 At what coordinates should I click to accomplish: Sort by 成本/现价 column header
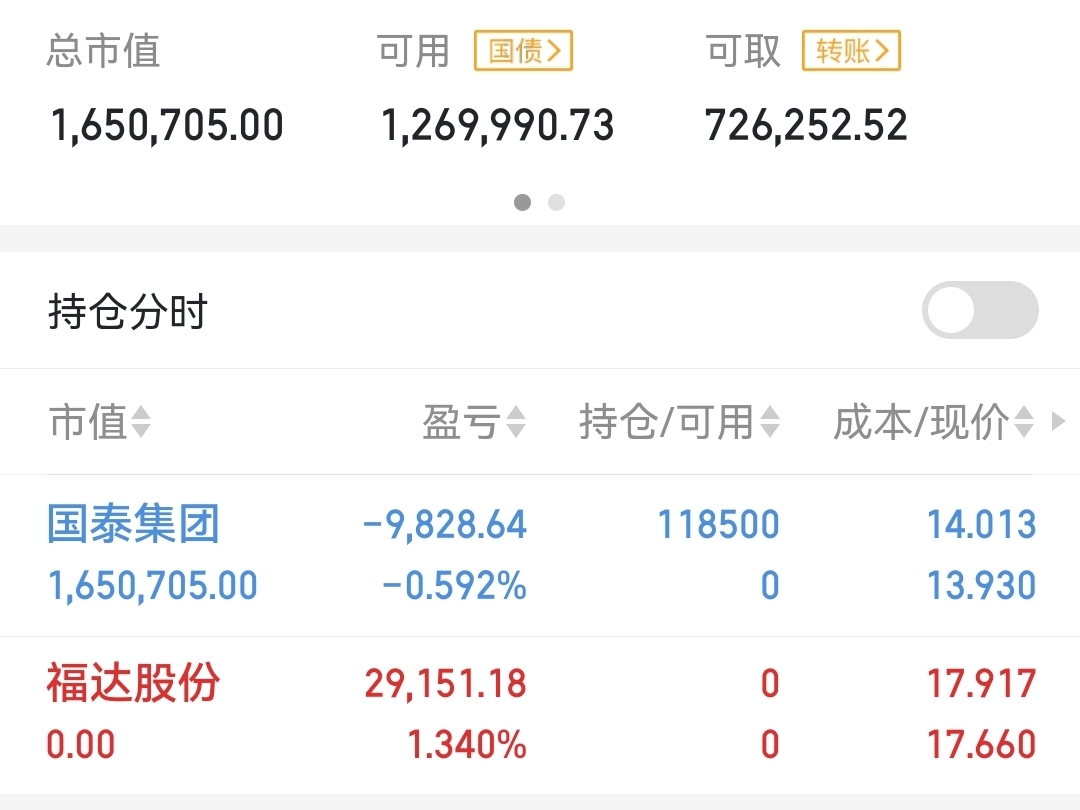click(933, 422)
